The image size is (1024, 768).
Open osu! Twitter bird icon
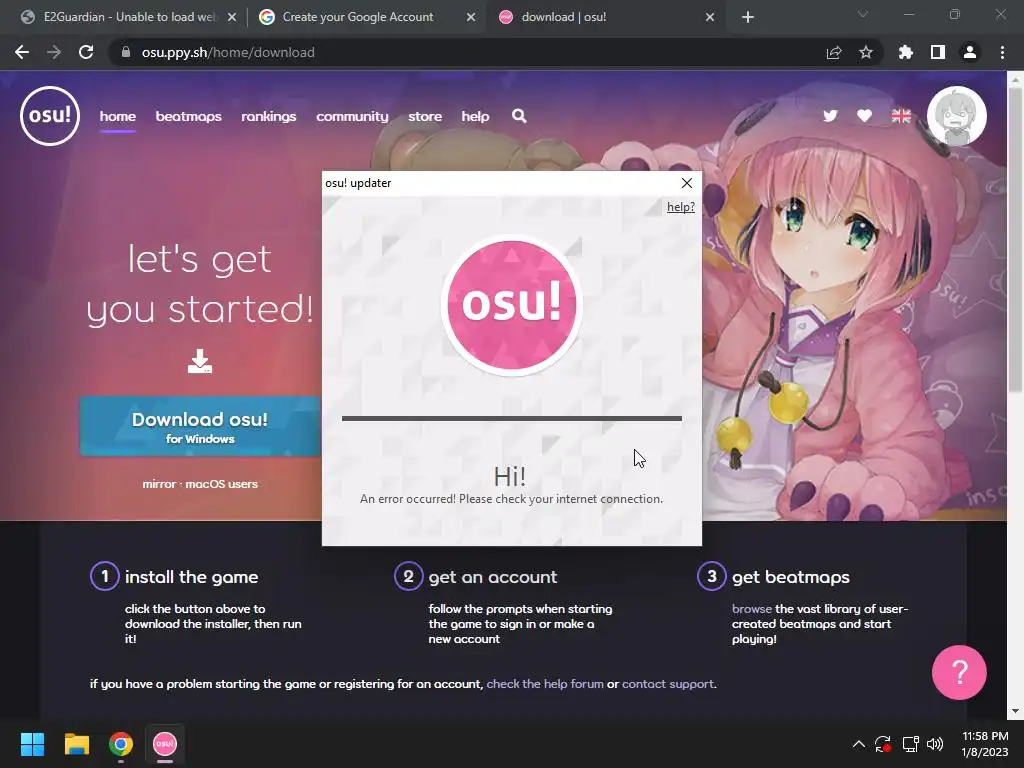[830, 116]
